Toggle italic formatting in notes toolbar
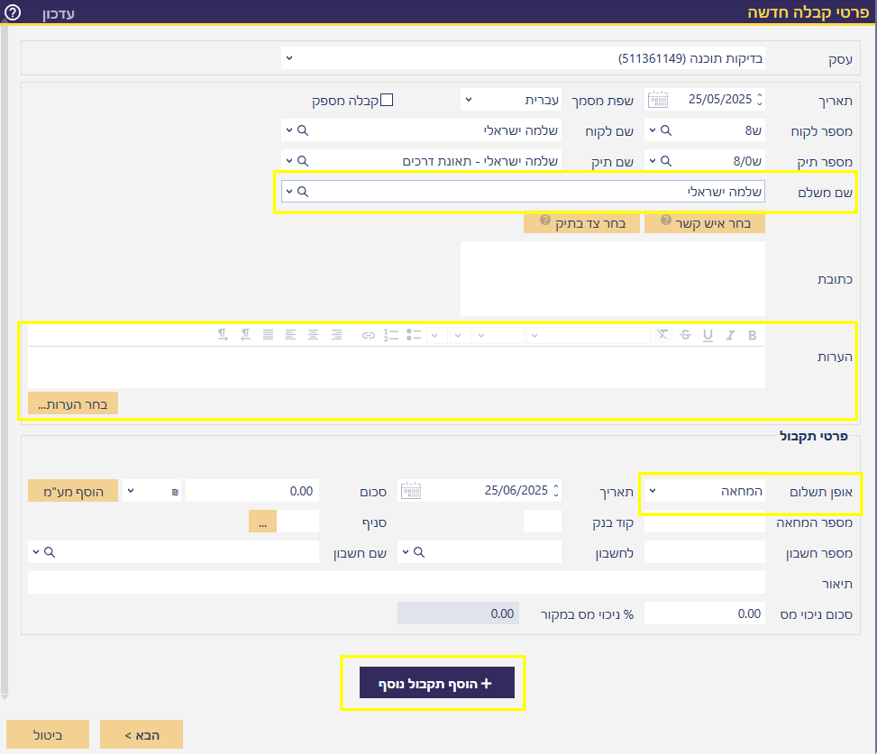878x754 pixels. [x=730, y=335]
